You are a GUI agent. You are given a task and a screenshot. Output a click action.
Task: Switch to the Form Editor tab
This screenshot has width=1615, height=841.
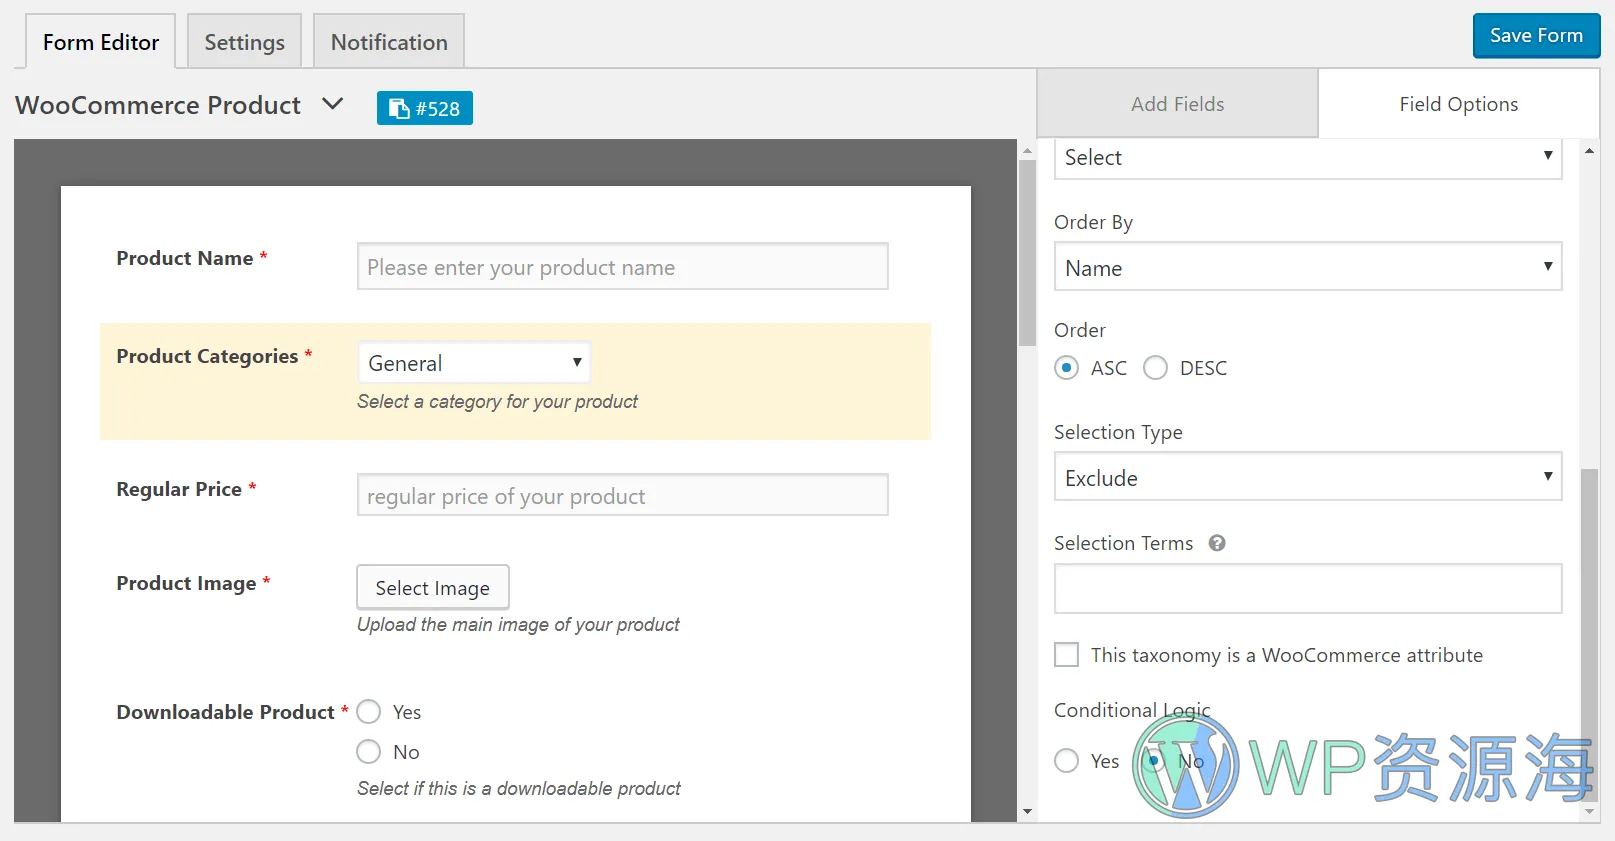(x=100, y=42)
